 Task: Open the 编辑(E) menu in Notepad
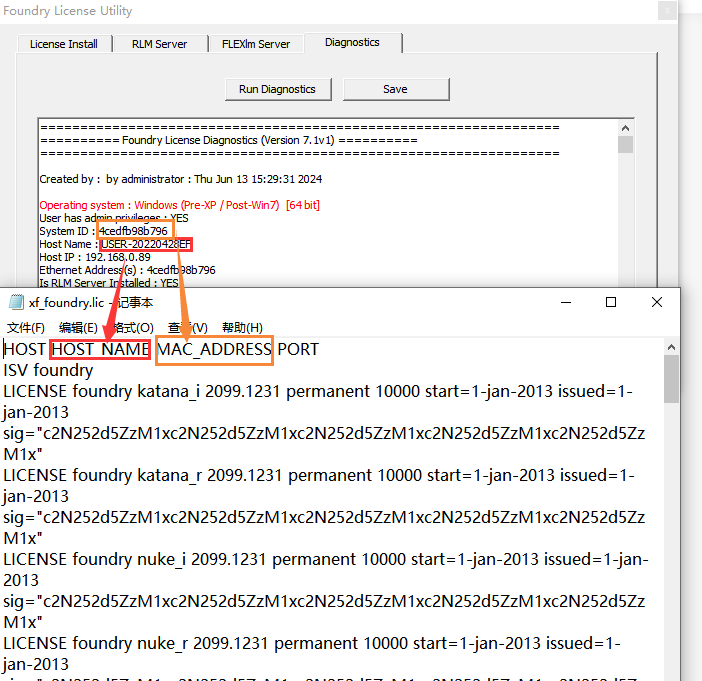[78, 328]
